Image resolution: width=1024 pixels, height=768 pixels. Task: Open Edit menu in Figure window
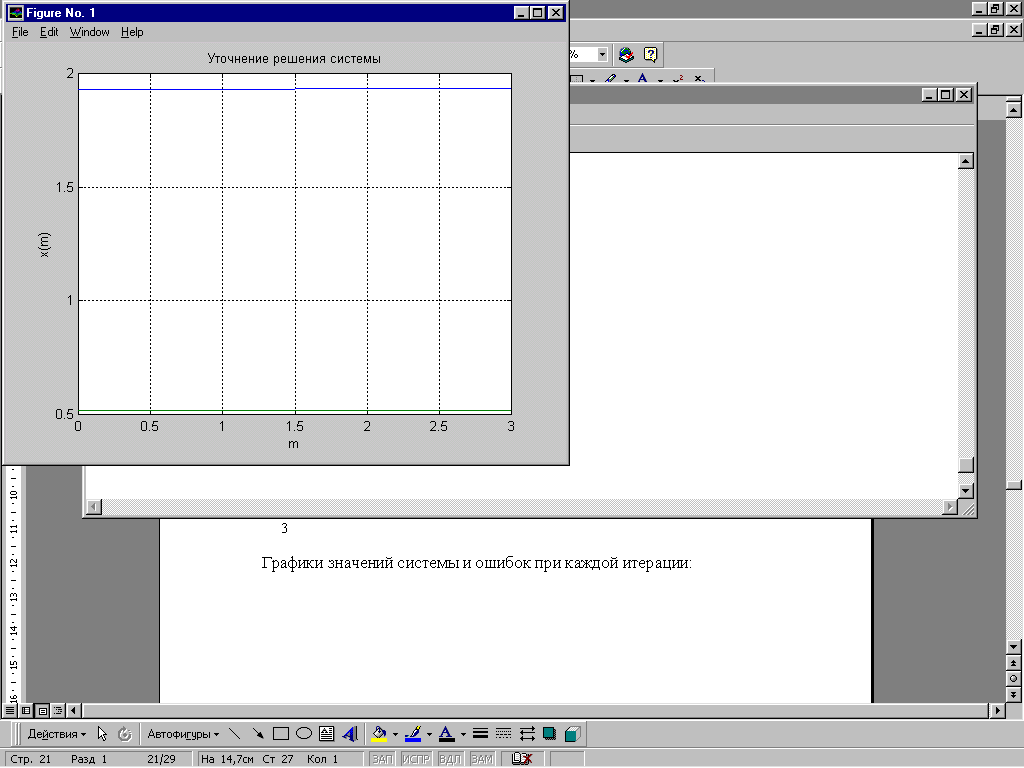[x=49, y=32]
